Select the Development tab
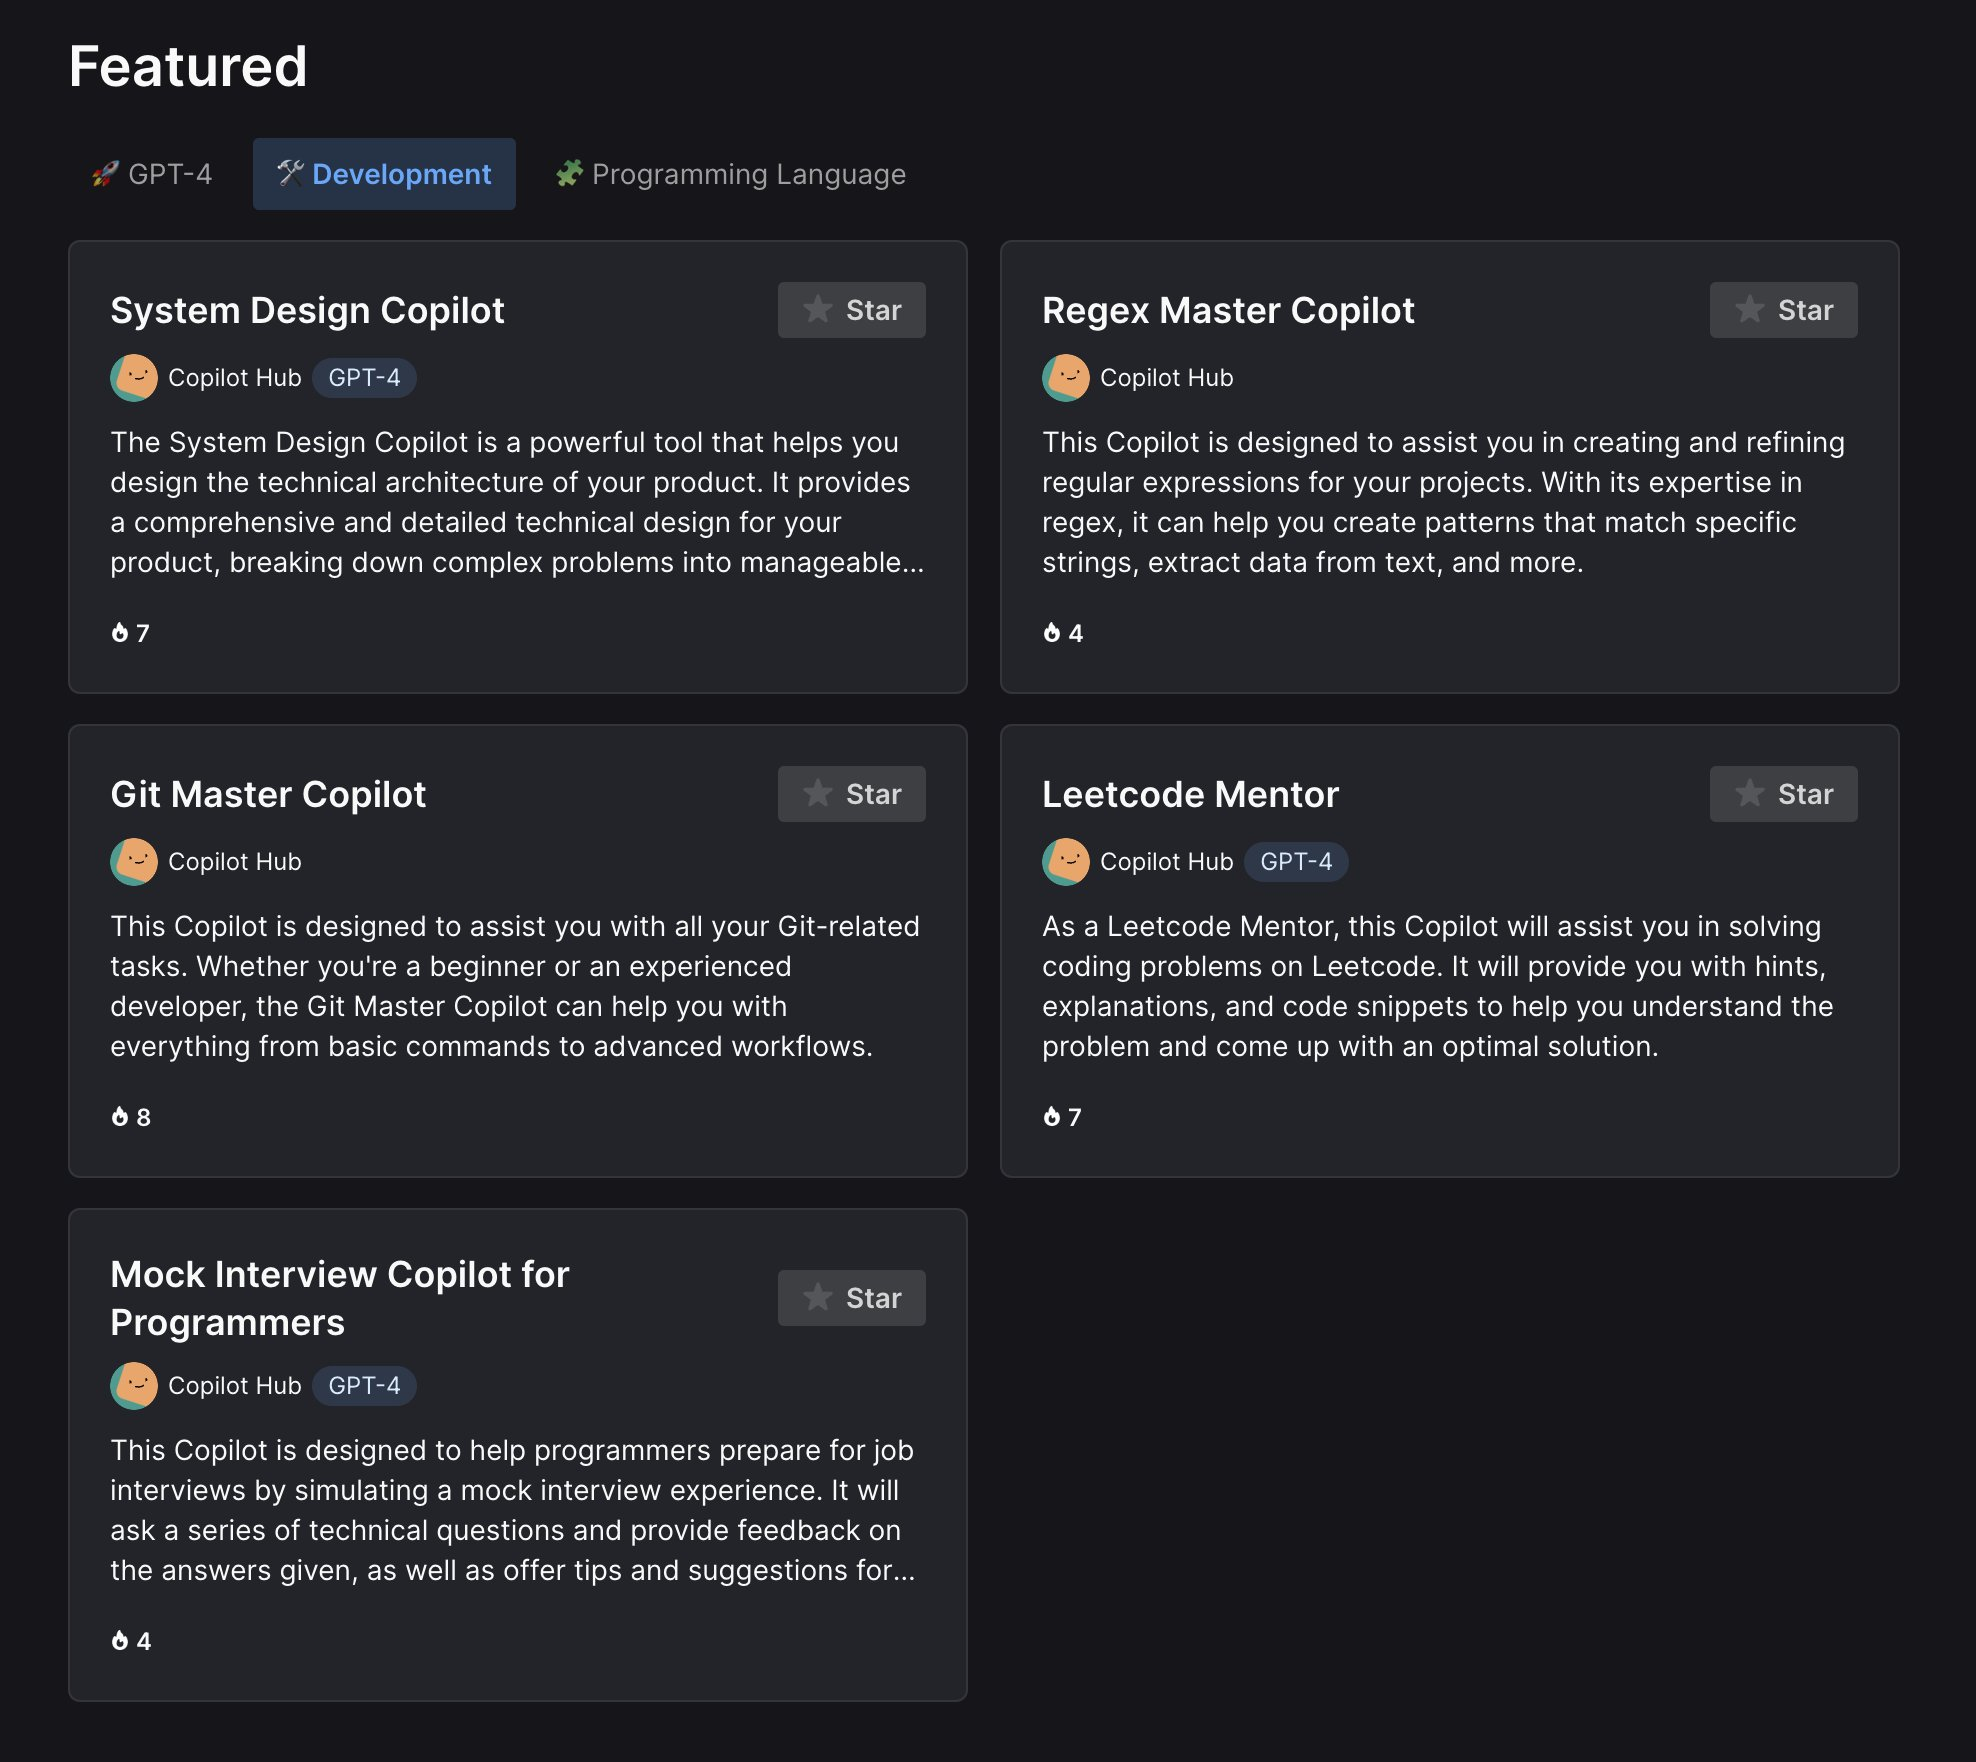This screenshot has width=1976, height=1762. pos(384,174)
